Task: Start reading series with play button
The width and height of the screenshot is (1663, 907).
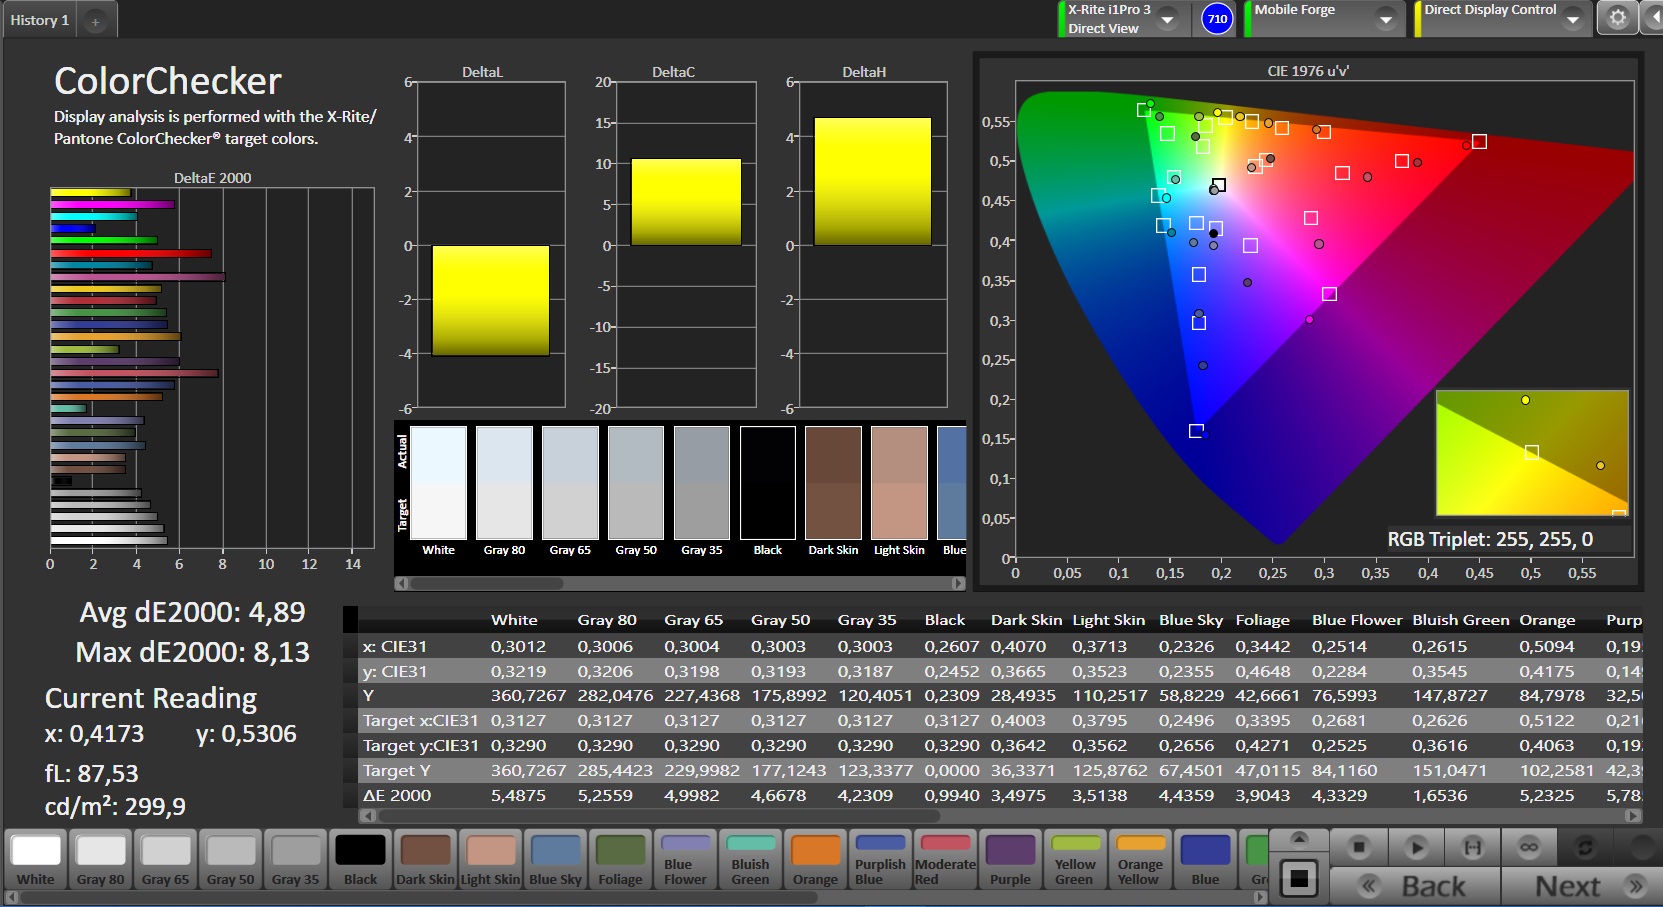Action: point(1415,848)
